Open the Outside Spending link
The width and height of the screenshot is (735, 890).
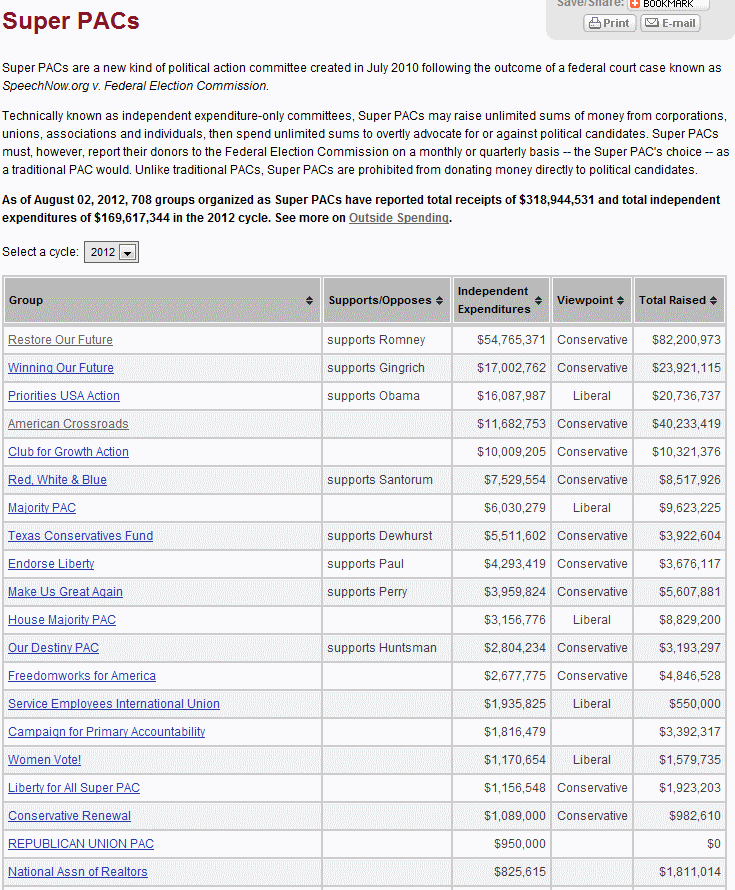click(398, 218)
